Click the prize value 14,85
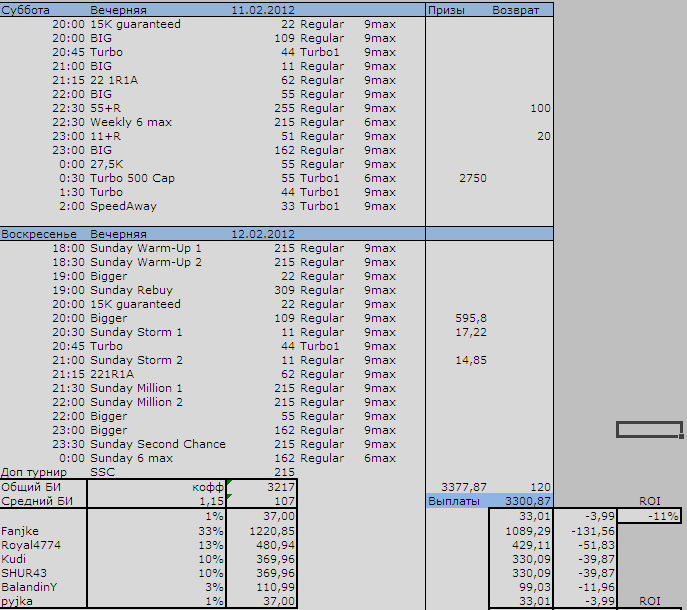Image resolution: width=687 pixels, height=610 pixels. tap(471, 360)
